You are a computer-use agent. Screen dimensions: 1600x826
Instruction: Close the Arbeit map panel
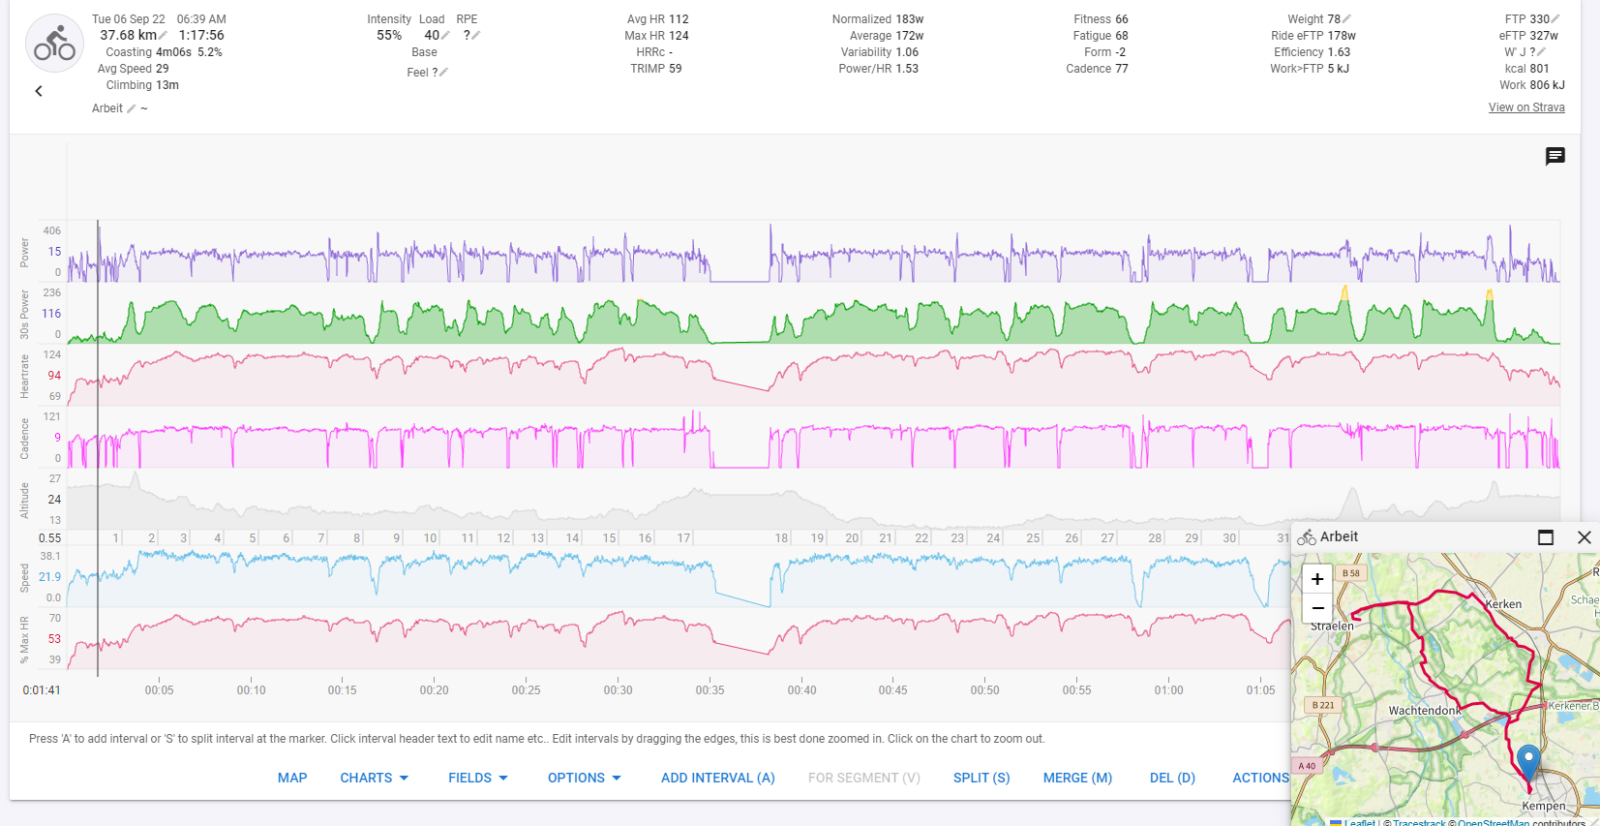[1584, 537]
